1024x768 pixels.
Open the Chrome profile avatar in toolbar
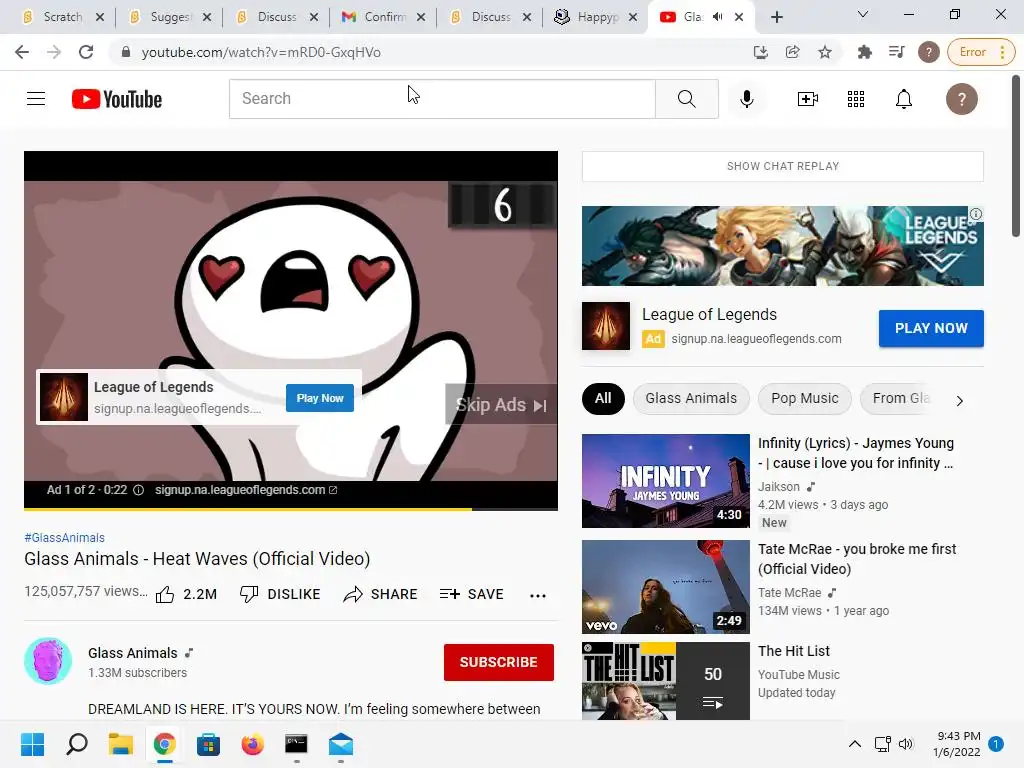[928, 52]
